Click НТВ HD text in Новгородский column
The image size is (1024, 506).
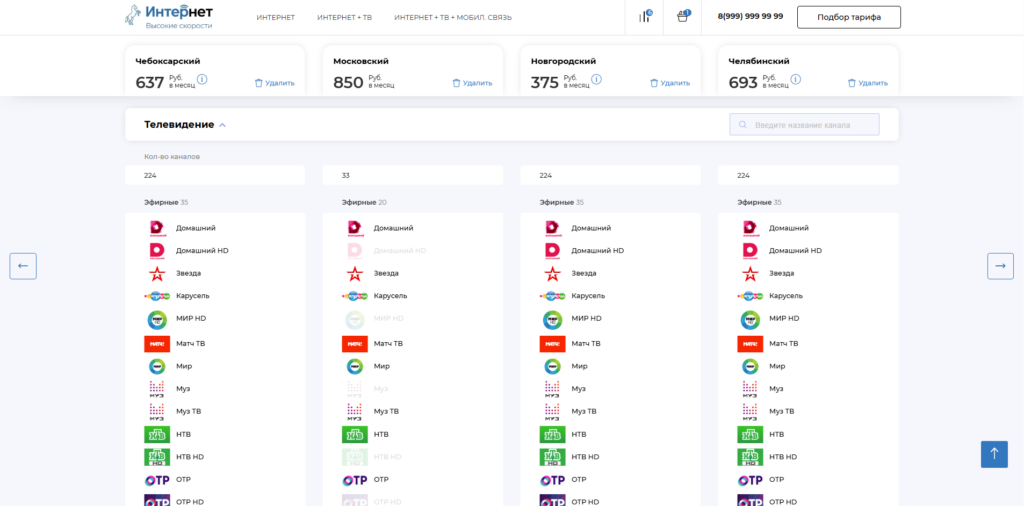(x=585, y=457)
